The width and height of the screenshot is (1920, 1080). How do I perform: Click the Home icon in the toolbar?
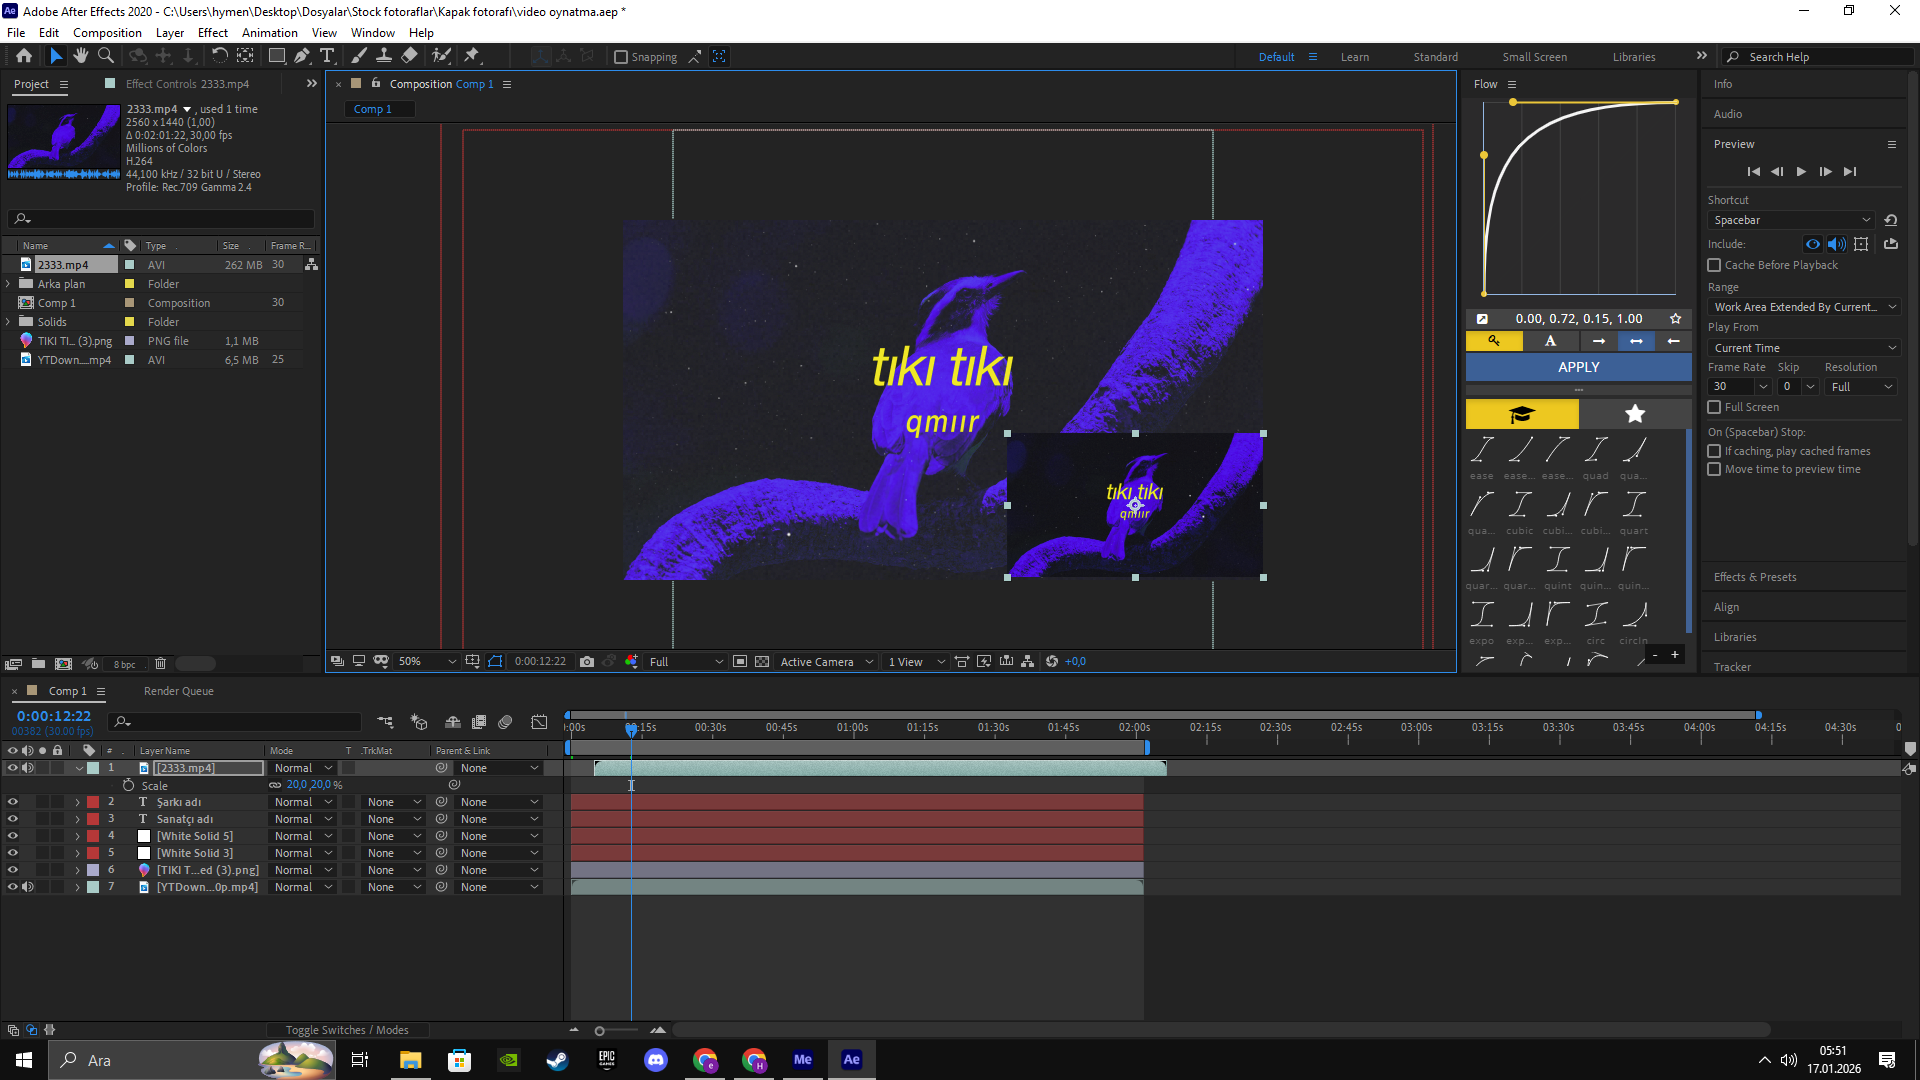(x=24, y=56)
